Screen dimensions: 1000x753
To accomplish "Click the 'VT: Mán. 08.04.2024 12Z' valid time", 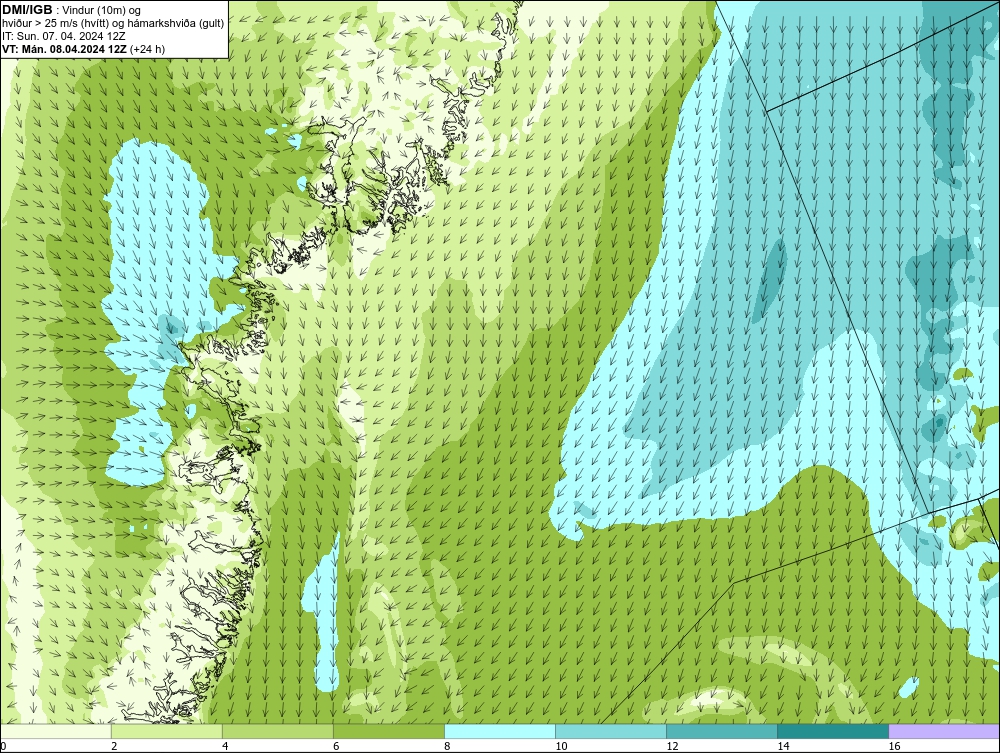I will pos(64,49).
